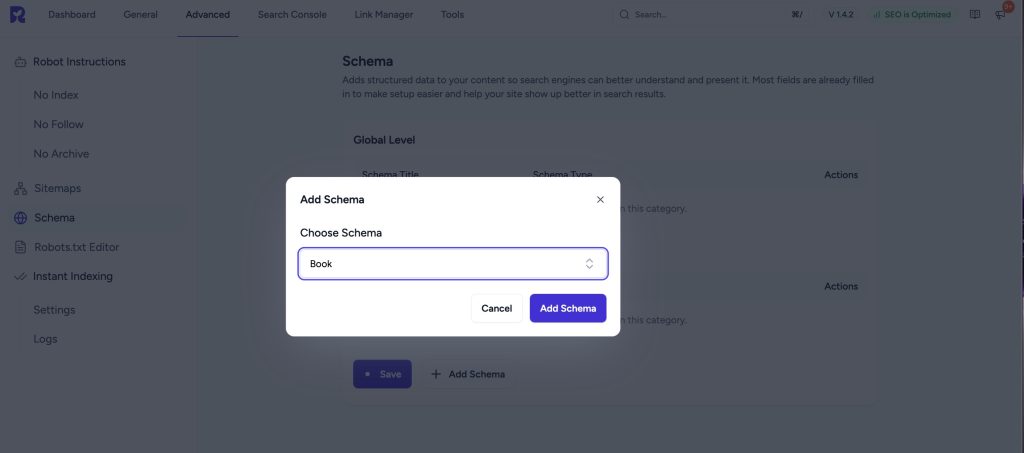Image resolution: width=1024 pixels, height=453 pixels.
Task: Click the SEO is Optimized status badge
Action: pyautogui.click(x=909, y=15)
